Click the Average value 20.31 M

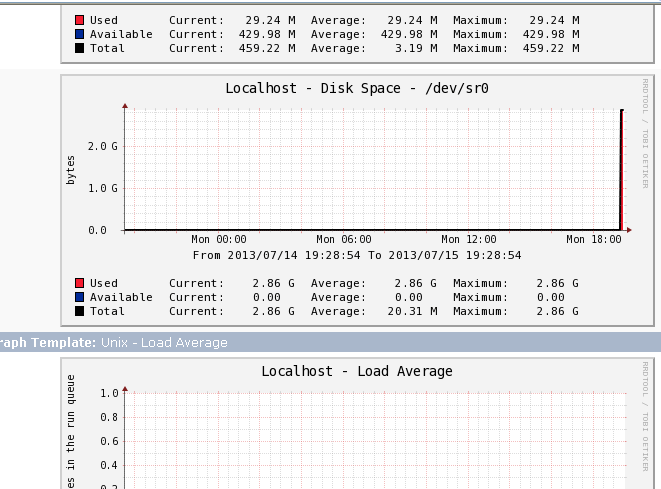tap(412, 312)
